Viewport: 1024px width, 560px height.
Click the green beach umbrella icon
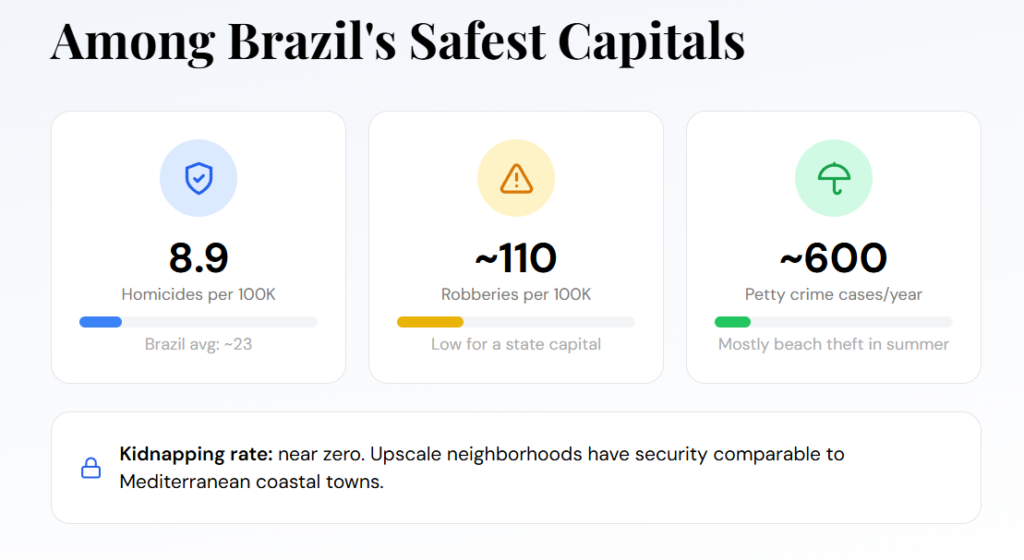coord(833,179)
